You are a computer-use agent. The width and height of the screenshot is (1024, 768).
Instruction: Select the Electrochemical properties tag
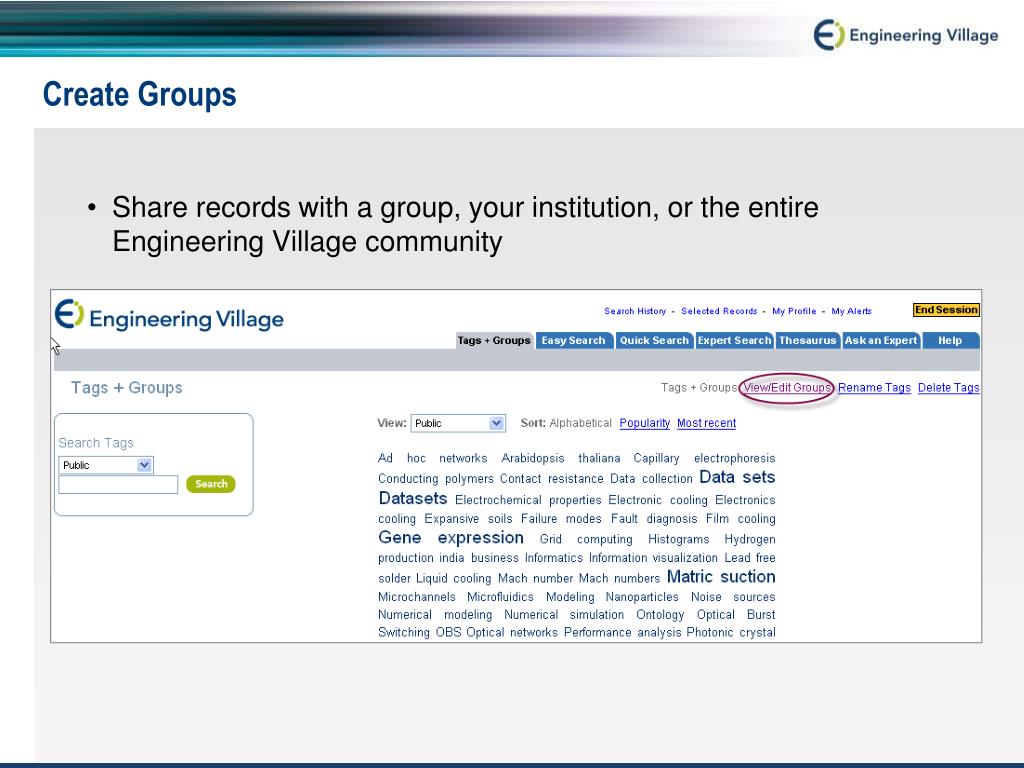pyautogui.click(x=528, y=500)
